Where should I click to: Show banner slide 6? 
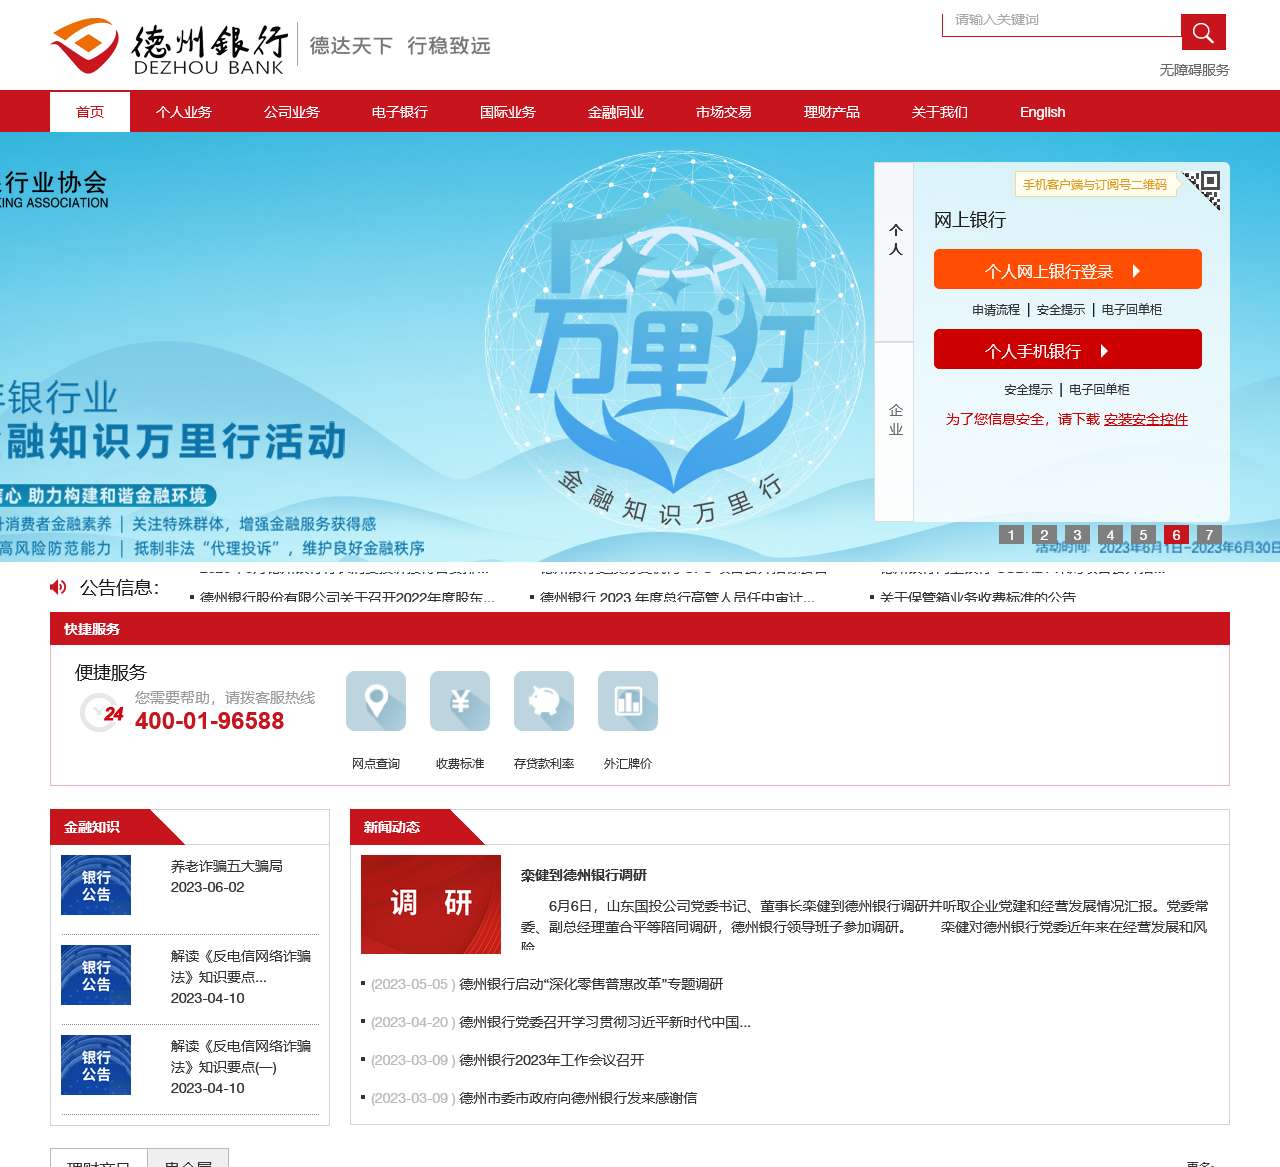click(x=1176, y=535)
